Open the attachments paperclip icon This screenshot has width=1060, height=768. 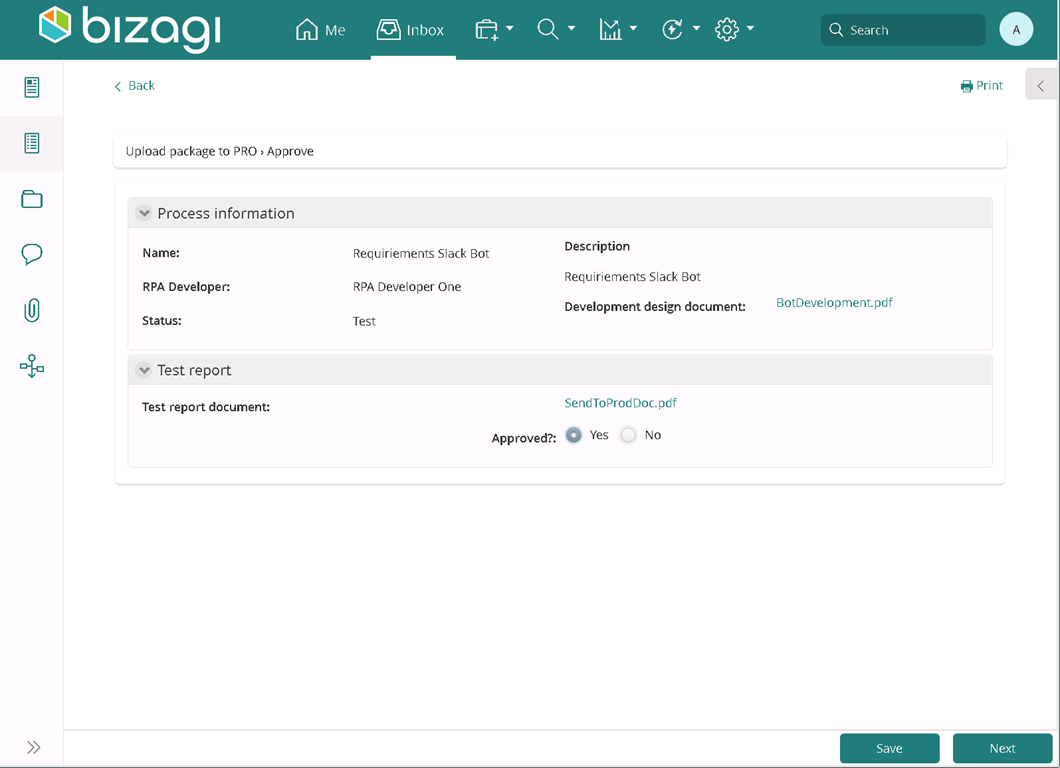(32, 310)
